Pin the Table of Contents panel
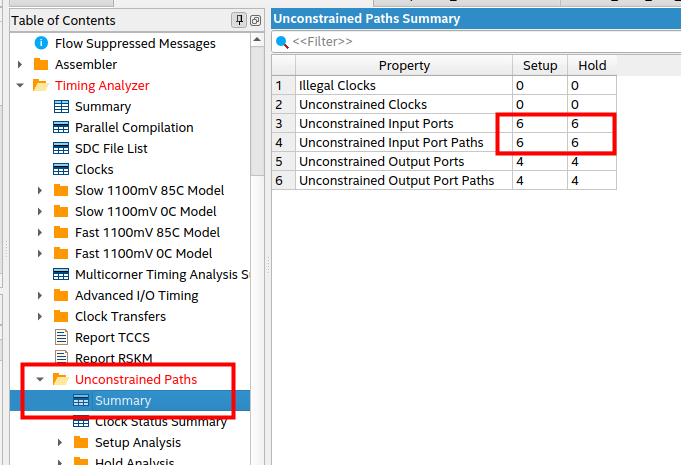The height and width of the screenshot is (465, 681). [239, 20]
